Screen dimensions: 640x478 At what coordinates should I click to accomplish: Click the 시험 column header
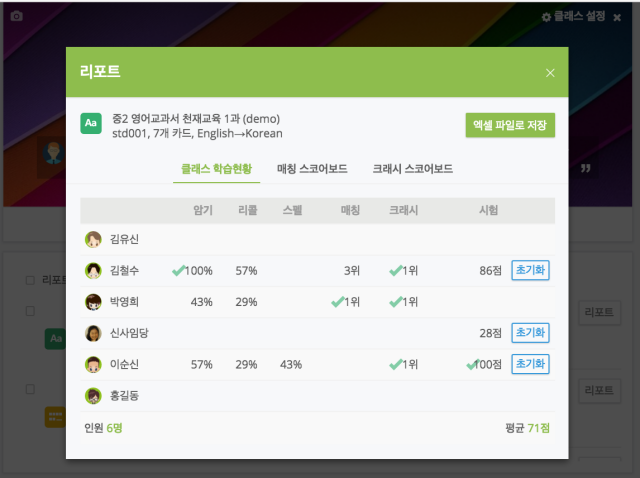(x=489, y=211)
